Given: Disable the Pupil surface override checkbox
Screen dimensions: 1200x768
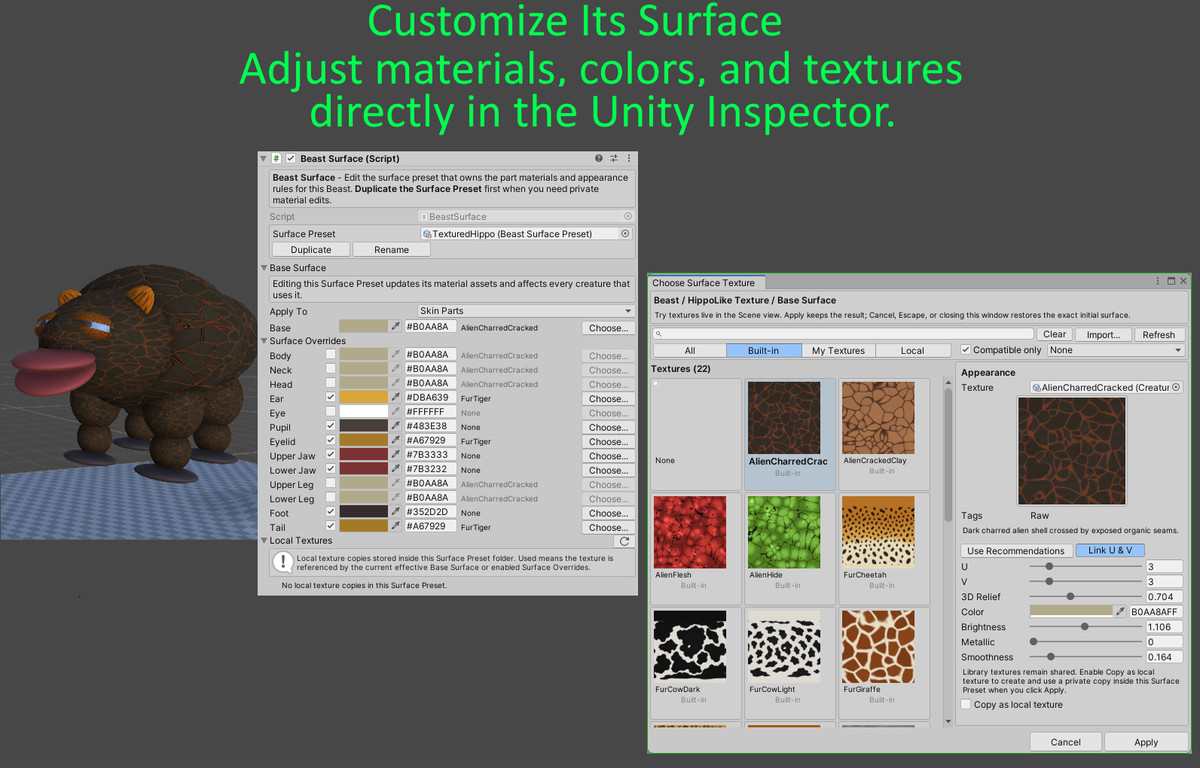Looking at the screenshot, I should (331, 427).
